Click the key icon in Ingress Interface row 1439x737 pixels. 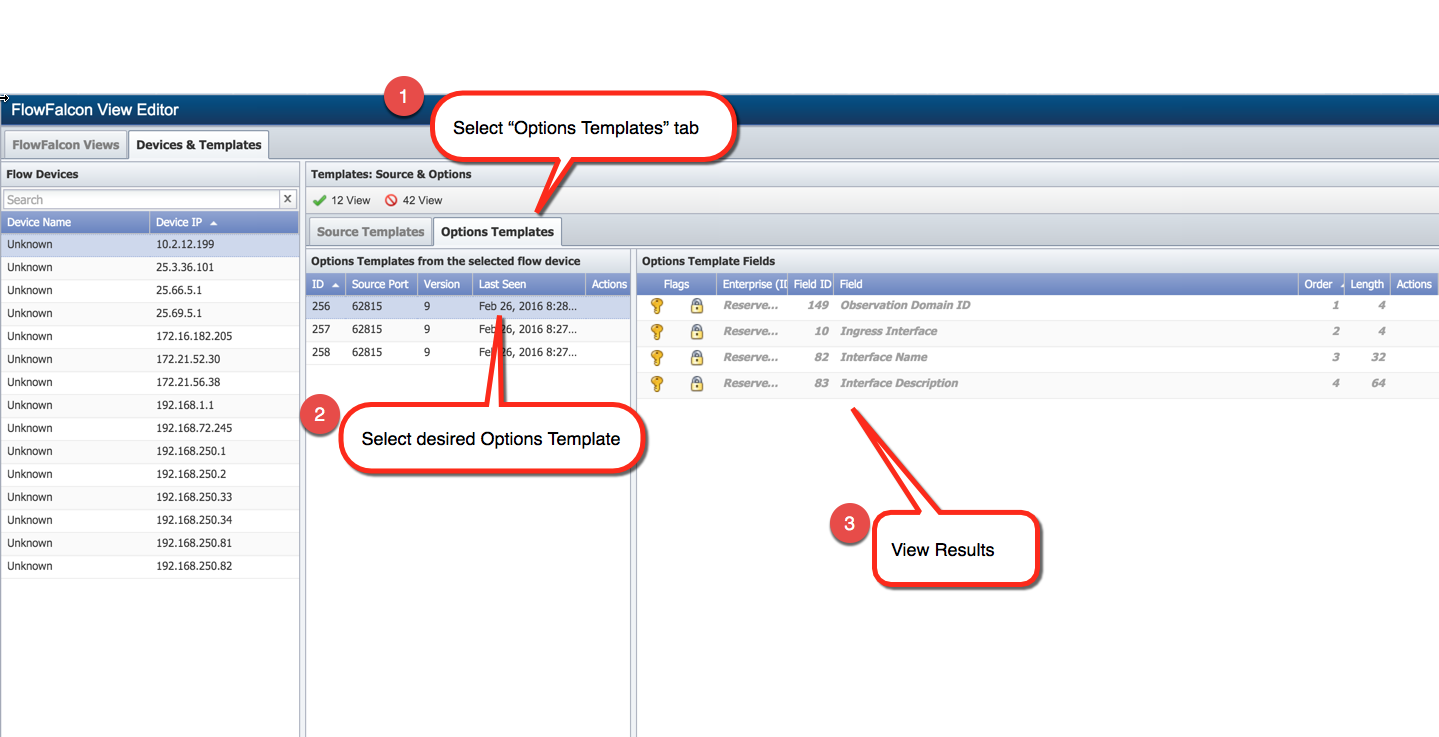(657, 332)
